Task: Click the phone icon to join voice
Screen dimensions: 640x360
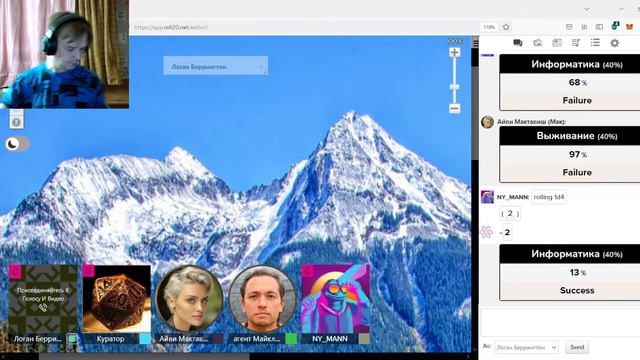Action: click(x=43, y=308)
